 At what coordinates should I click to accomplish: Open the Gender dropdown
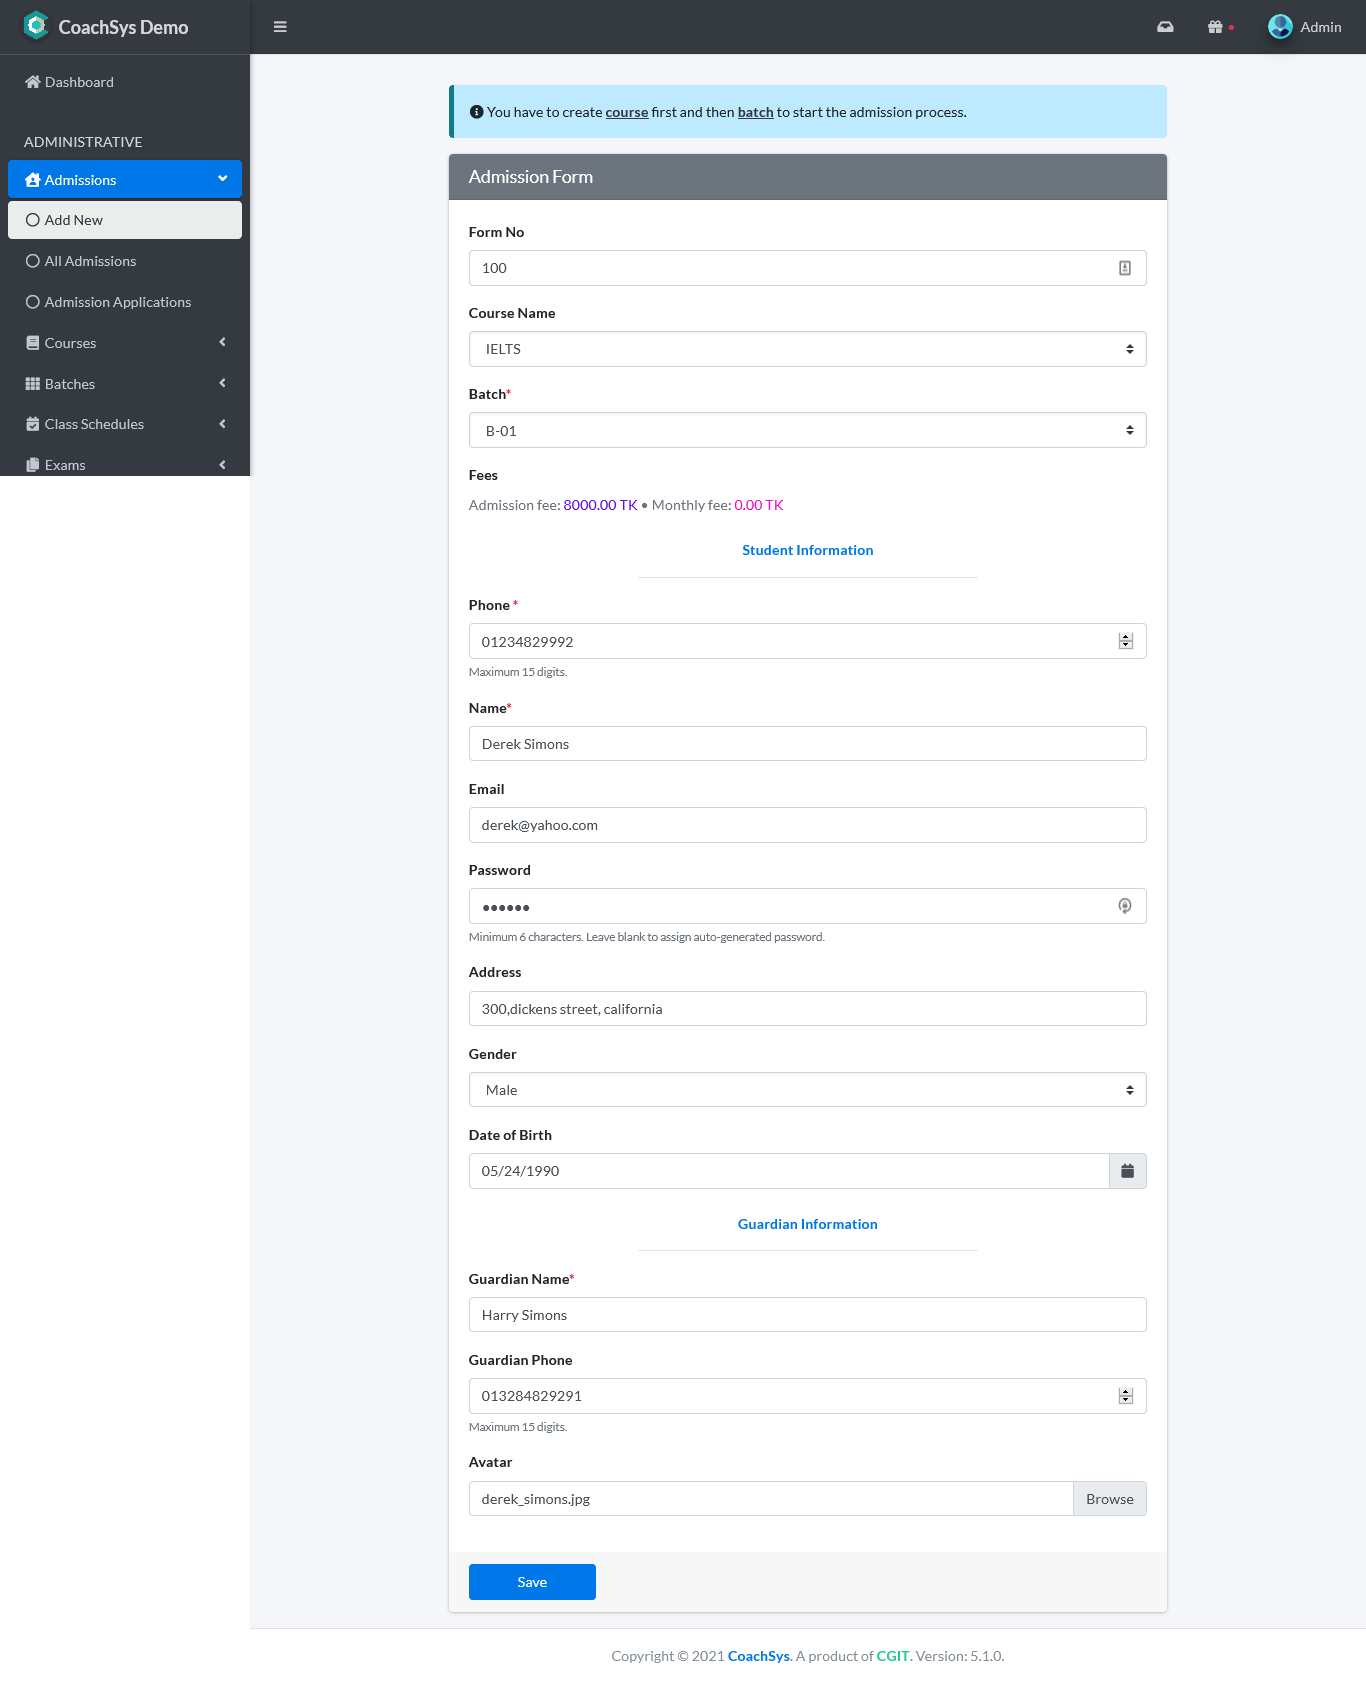pyautogui.click(x=807, y=1090)
